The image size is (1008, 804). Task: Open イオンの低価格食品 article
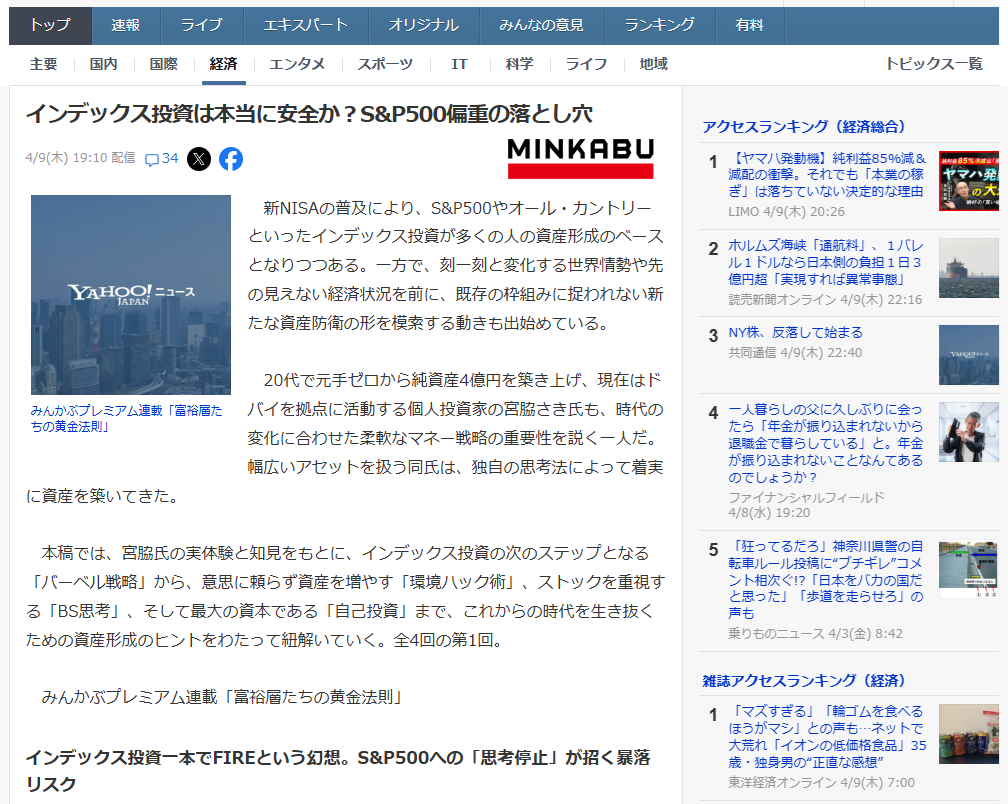click(827, 737)
